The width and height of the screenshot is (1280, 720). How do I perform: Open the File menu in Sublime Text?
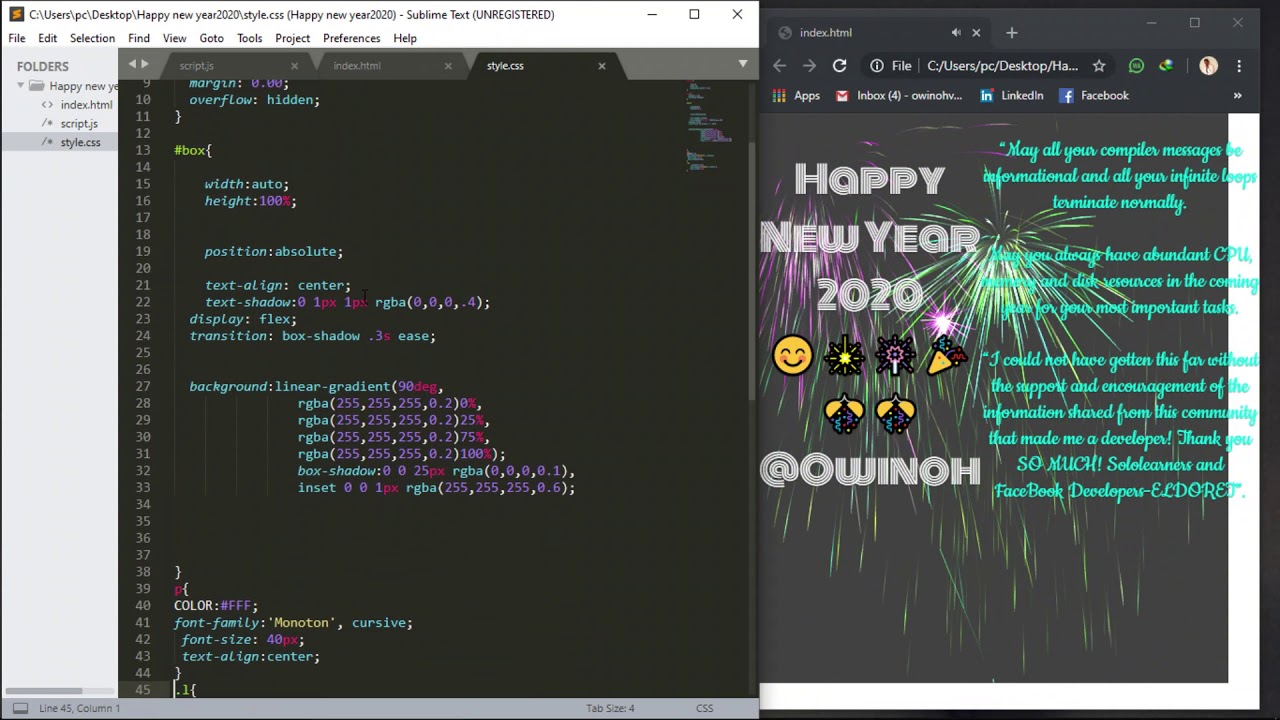[x=17, y=38]
